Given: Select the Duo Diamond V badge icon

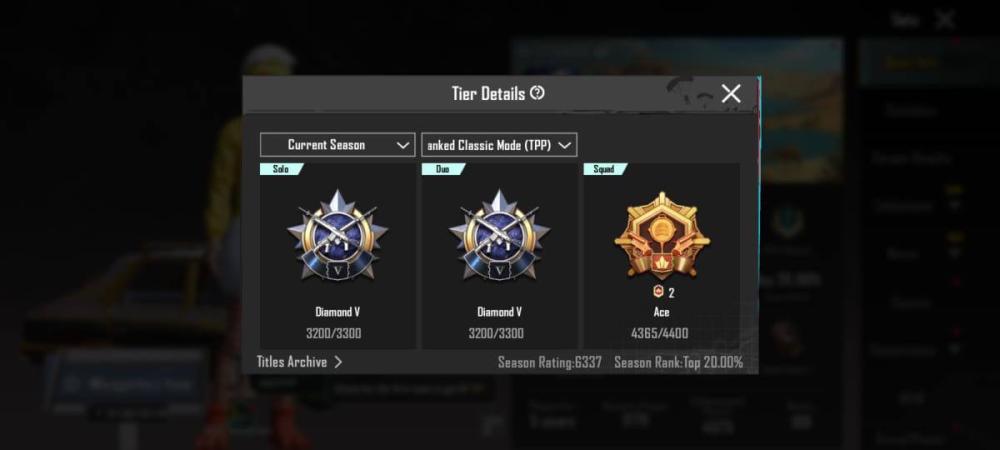Looking at the screenshot, I should (x=499, y=235).
